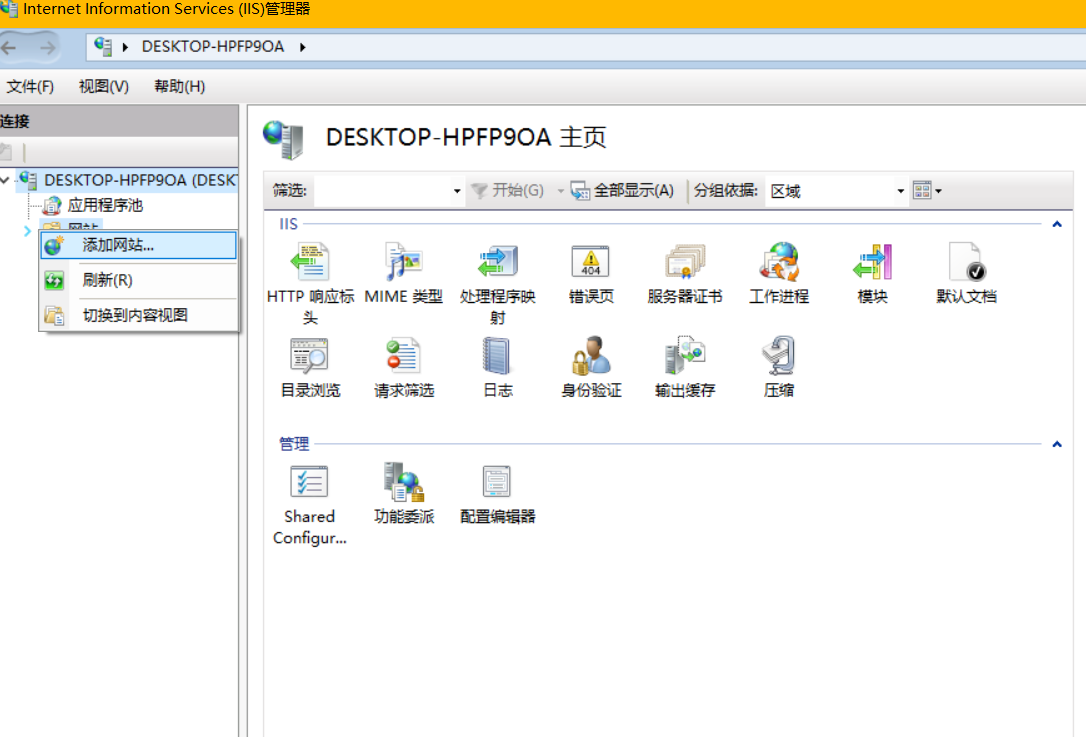Click the server icon in the address bar
This screenshot has width=1086, height=737.
click(103, 46)
